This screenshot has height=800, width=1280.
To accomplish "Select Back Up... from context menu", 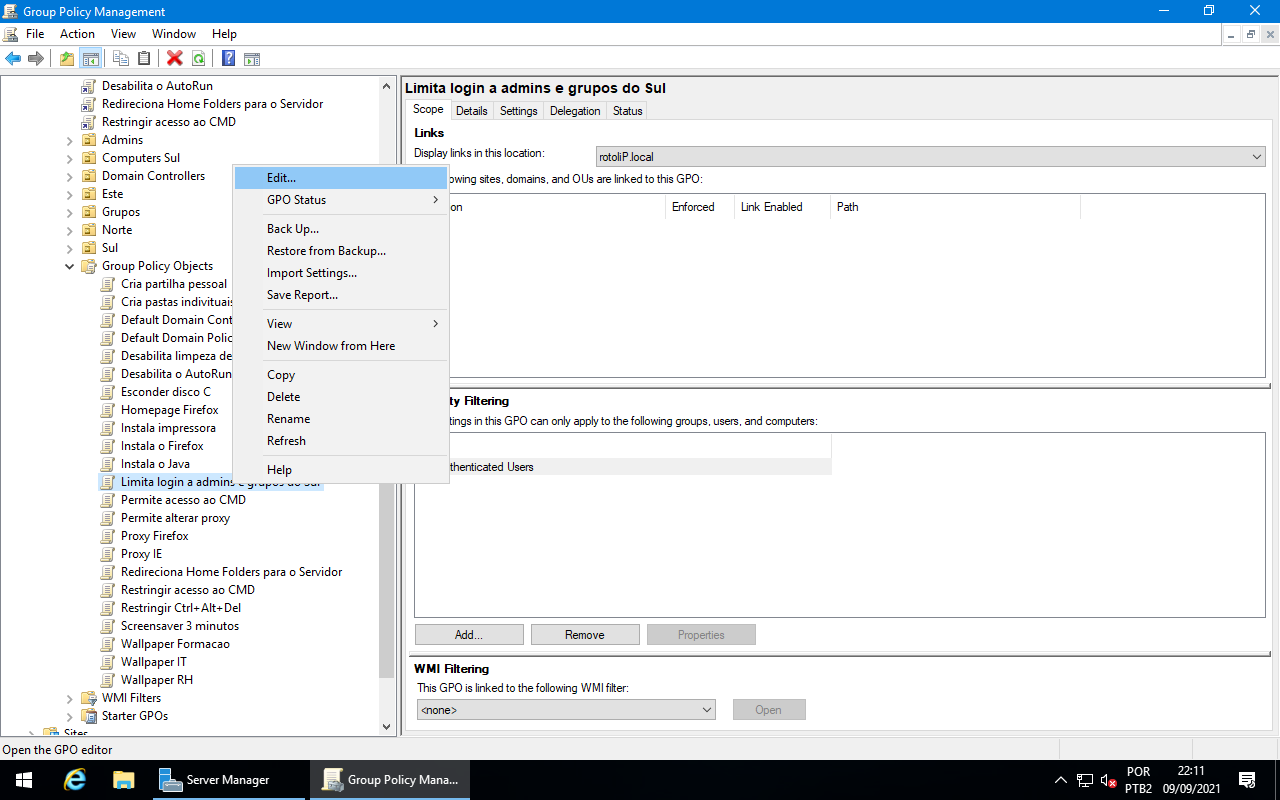I will point(292,229).
